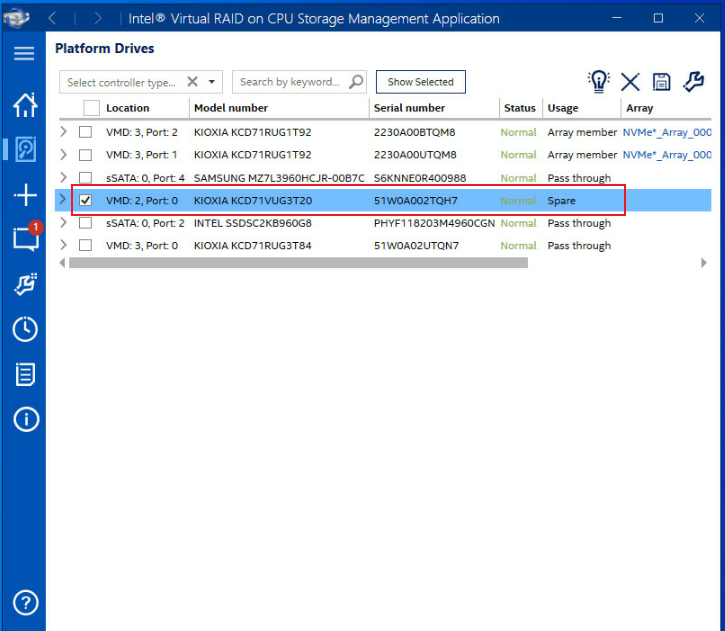This screenshot has width=725, height=631.
Task: Sort by the Model number column header
Action: (231, 108)
